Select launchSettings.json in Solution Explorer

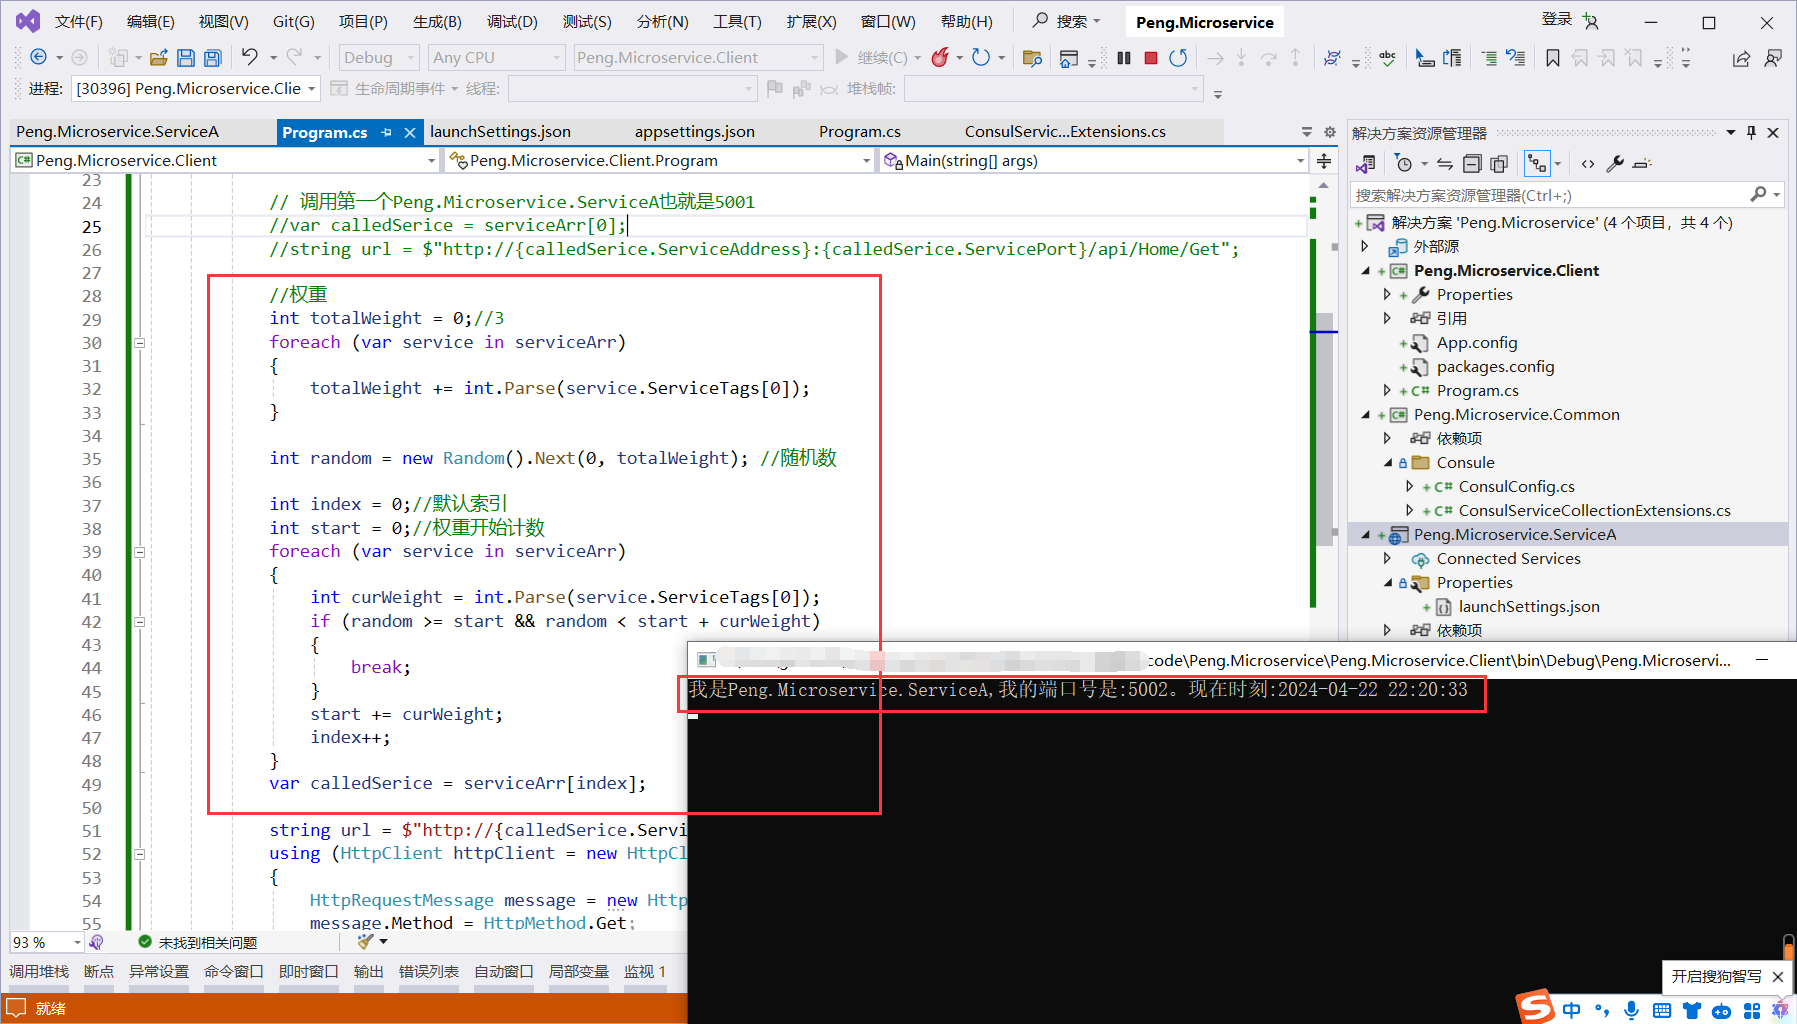coord(1528,607)
